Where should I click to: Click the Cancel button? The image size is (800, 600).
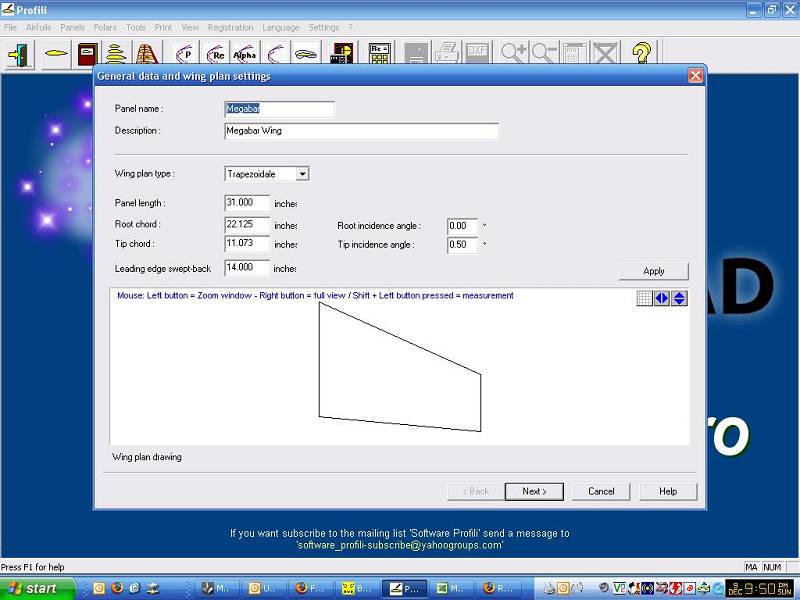click(601, 491)
